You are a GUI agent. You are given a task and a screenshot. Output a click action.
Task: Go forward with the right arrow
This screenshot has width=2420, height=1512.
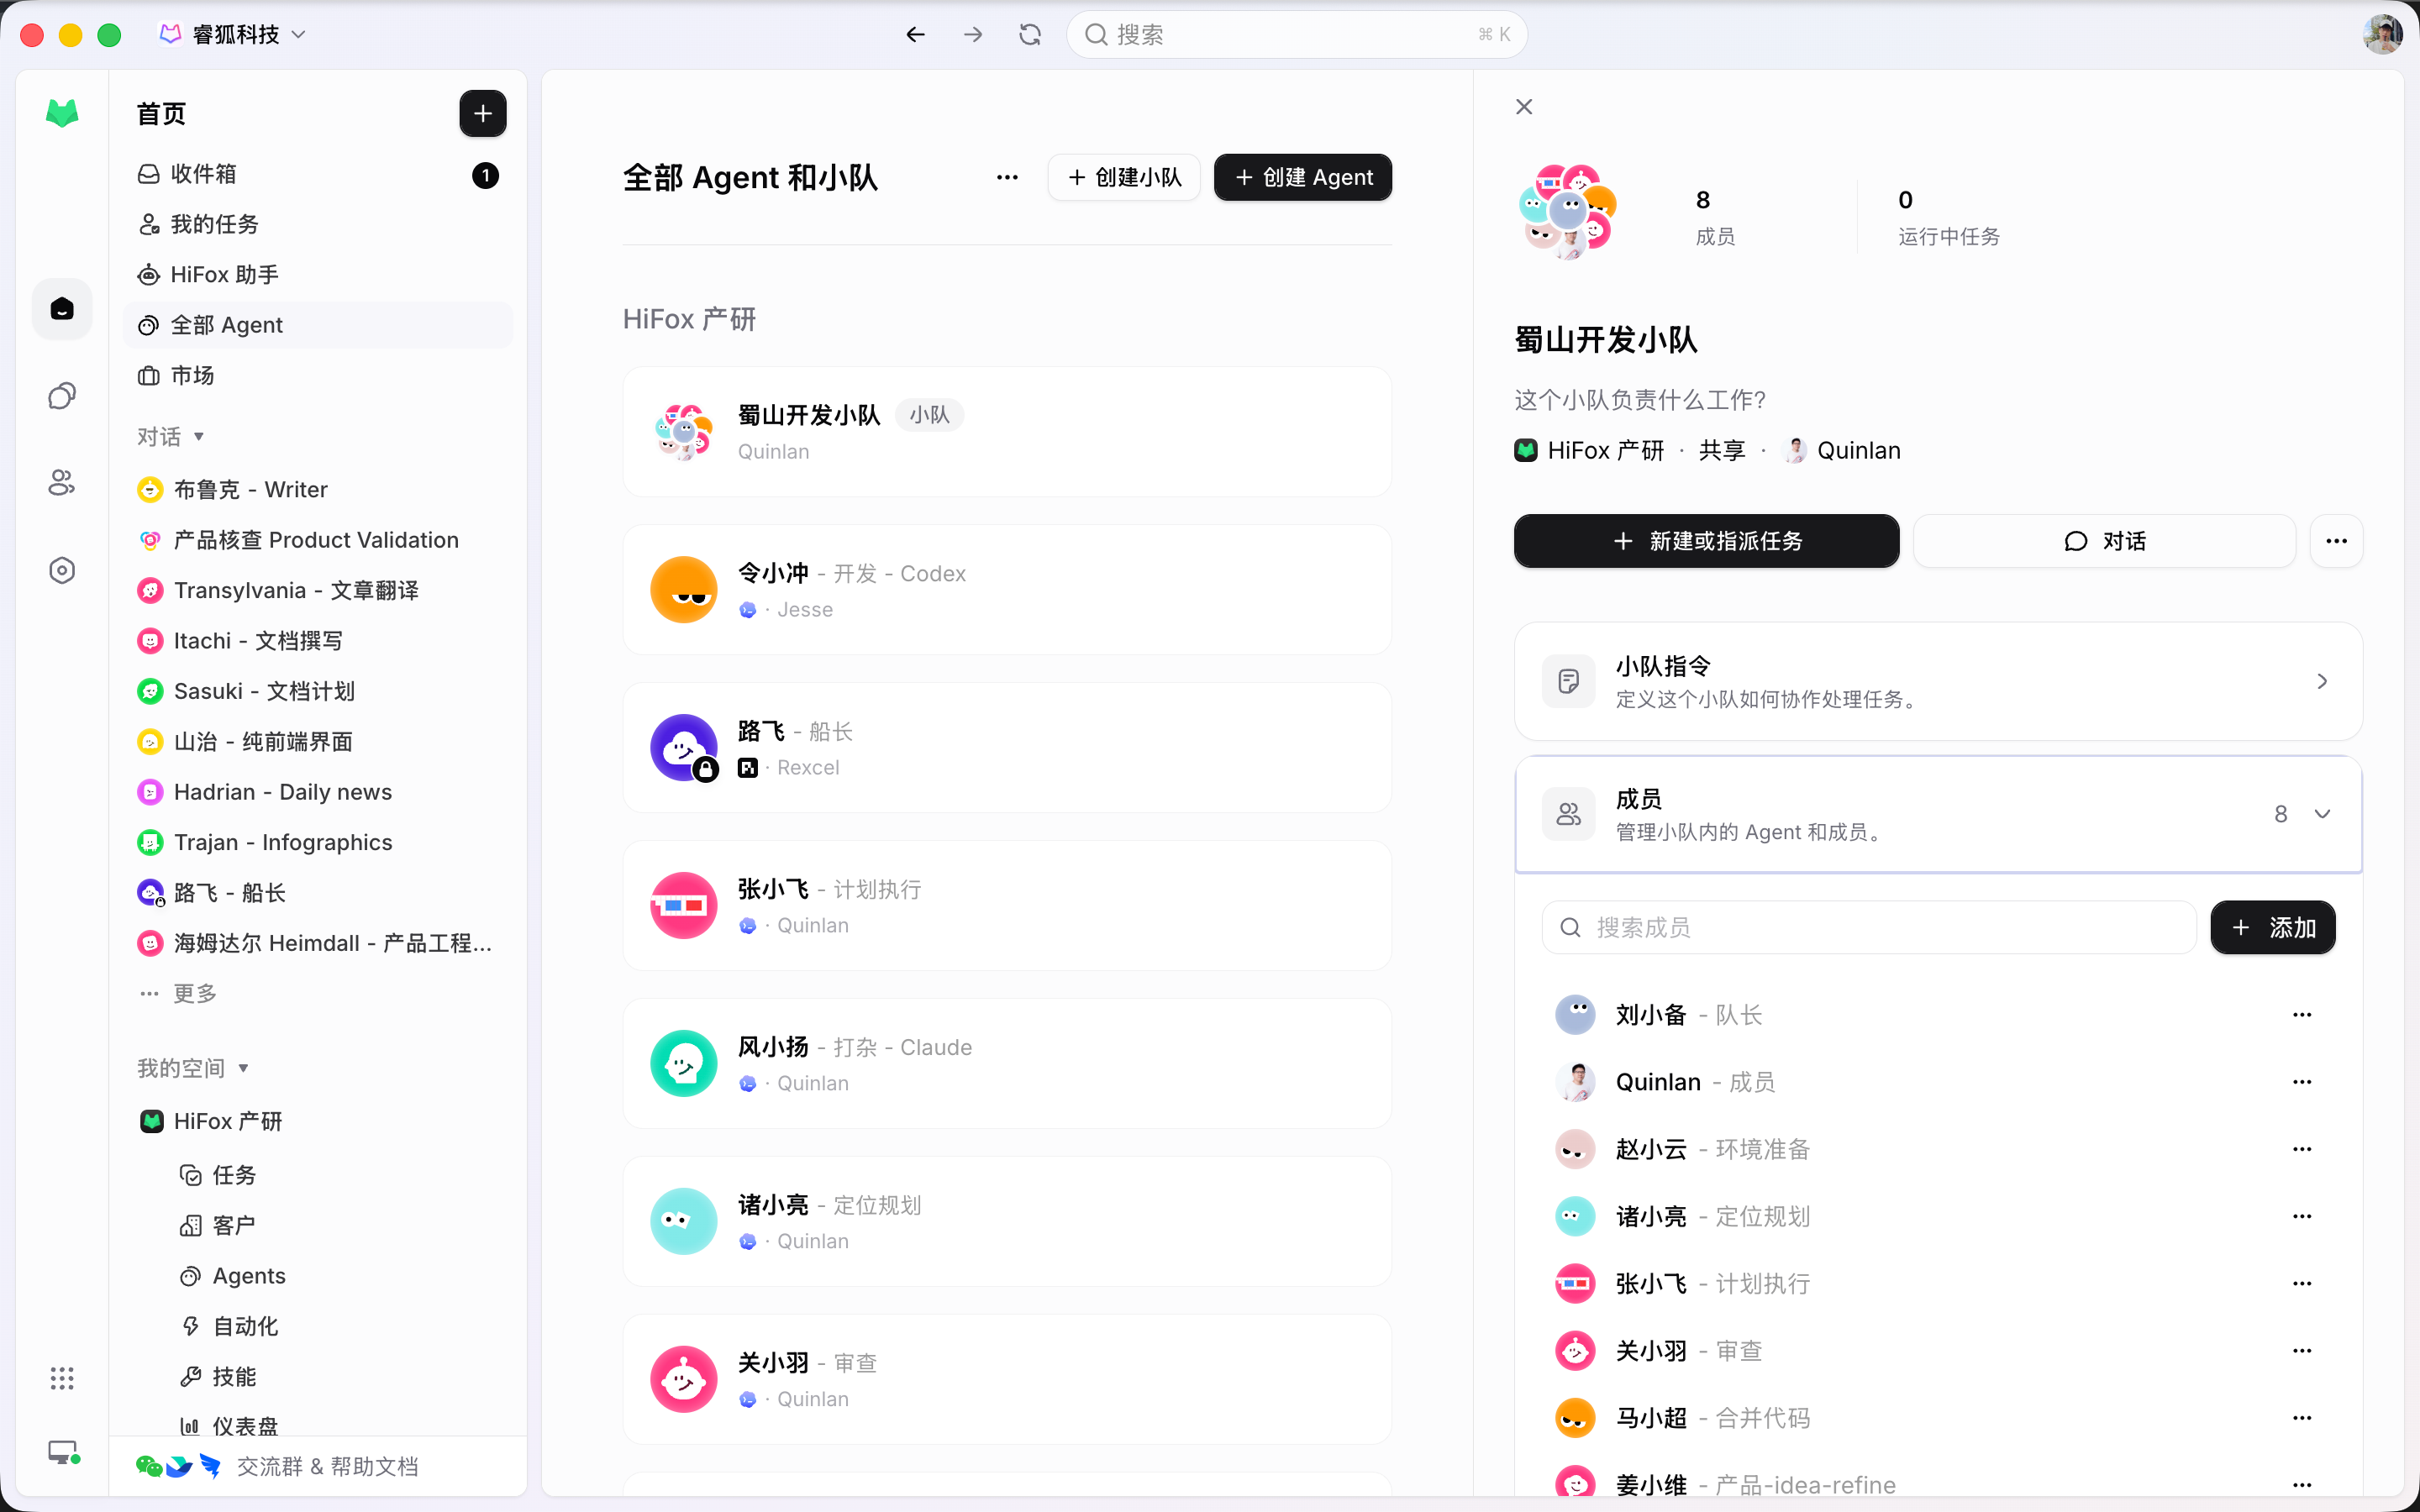973,35
